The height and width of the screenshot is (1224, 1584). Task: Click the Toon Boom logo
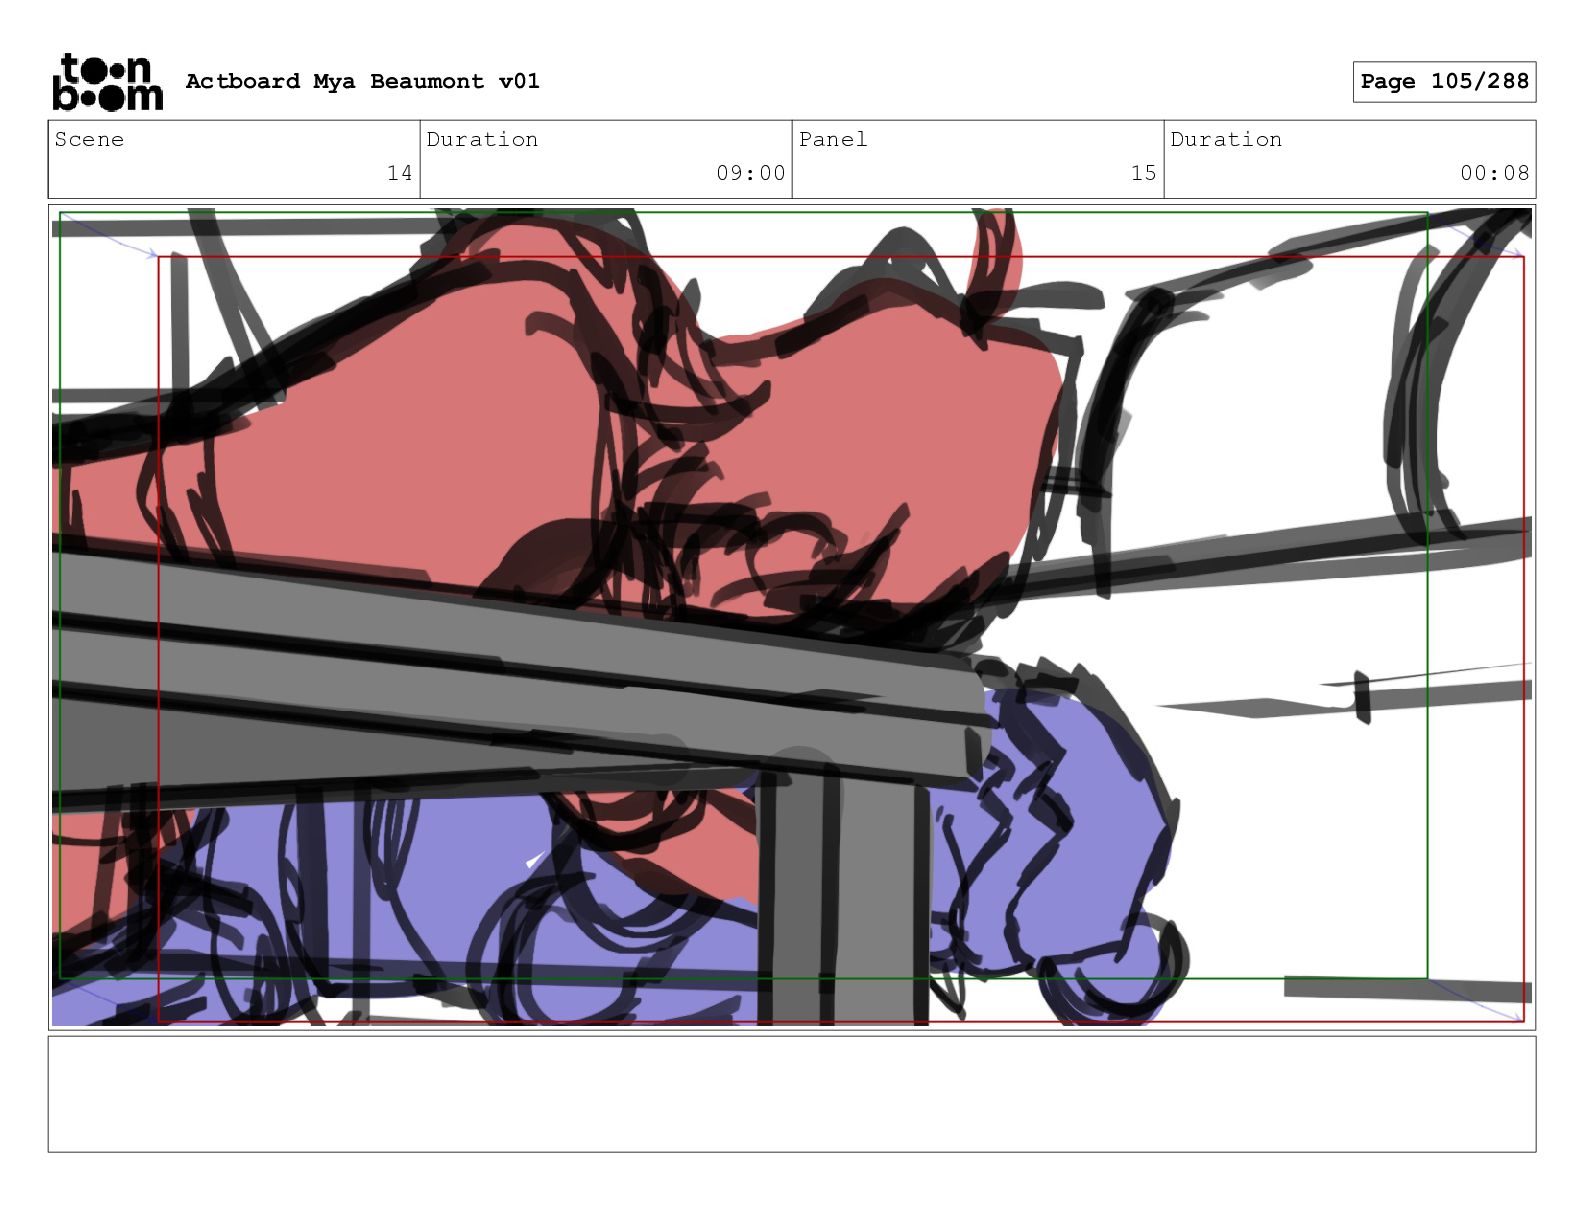[107, 82]
